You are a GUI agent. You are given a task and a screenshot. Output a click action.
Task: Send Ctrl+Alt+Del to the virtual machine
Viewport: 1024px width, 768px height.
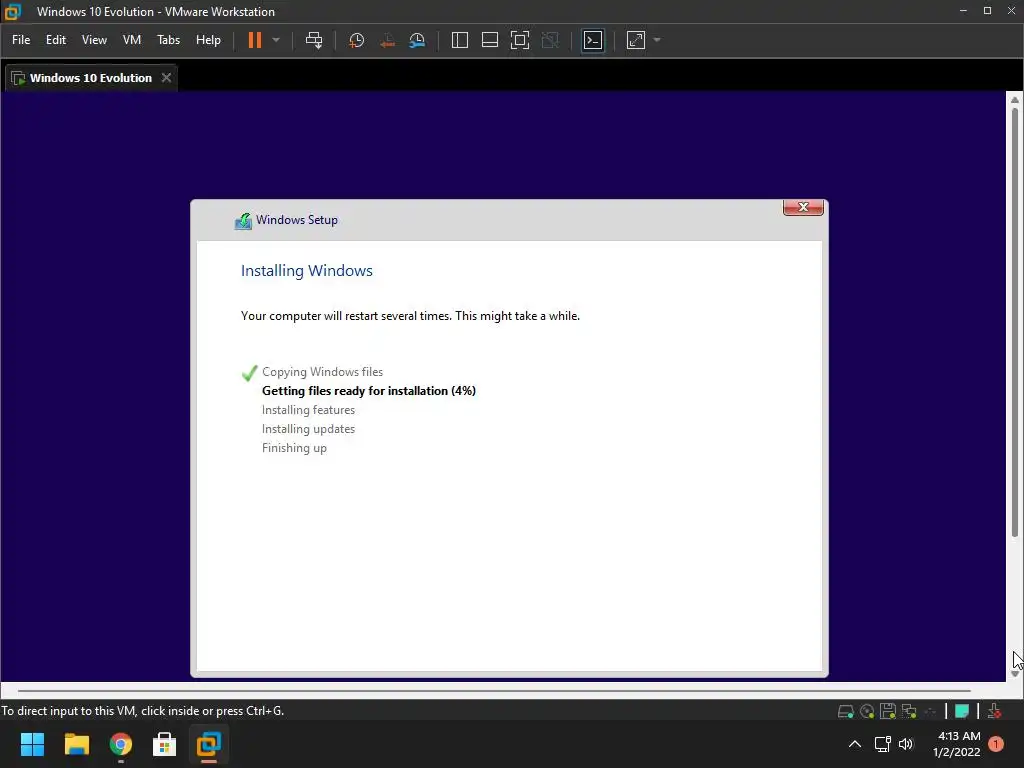click(x=314, y=40)
